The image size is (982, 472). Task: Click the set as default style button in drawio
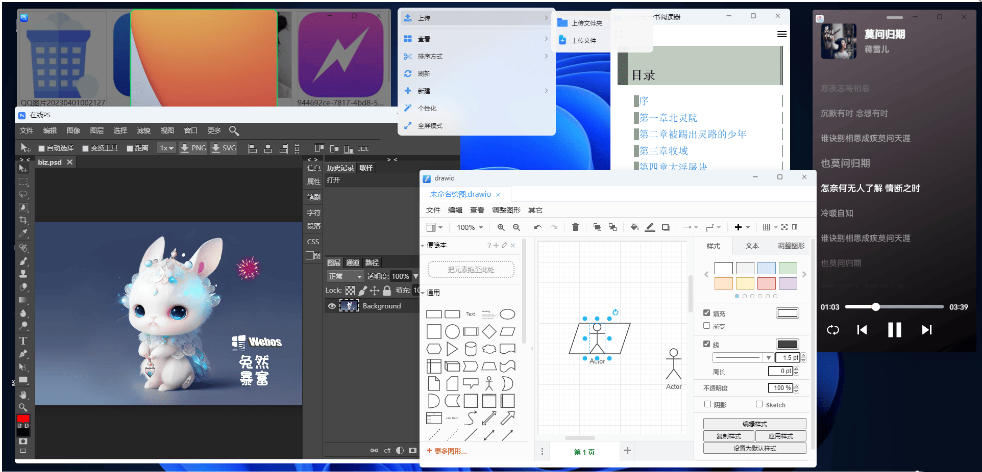755,448
